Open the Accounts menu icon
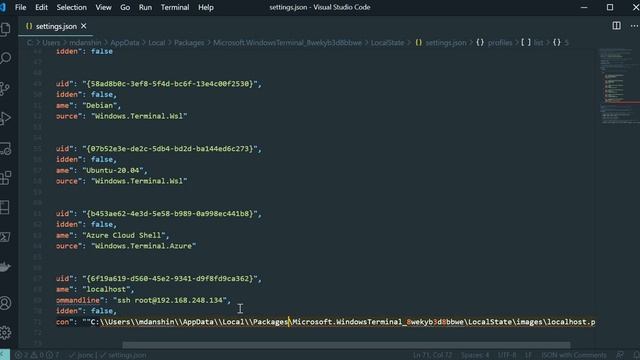 click(x=6, y=303)
